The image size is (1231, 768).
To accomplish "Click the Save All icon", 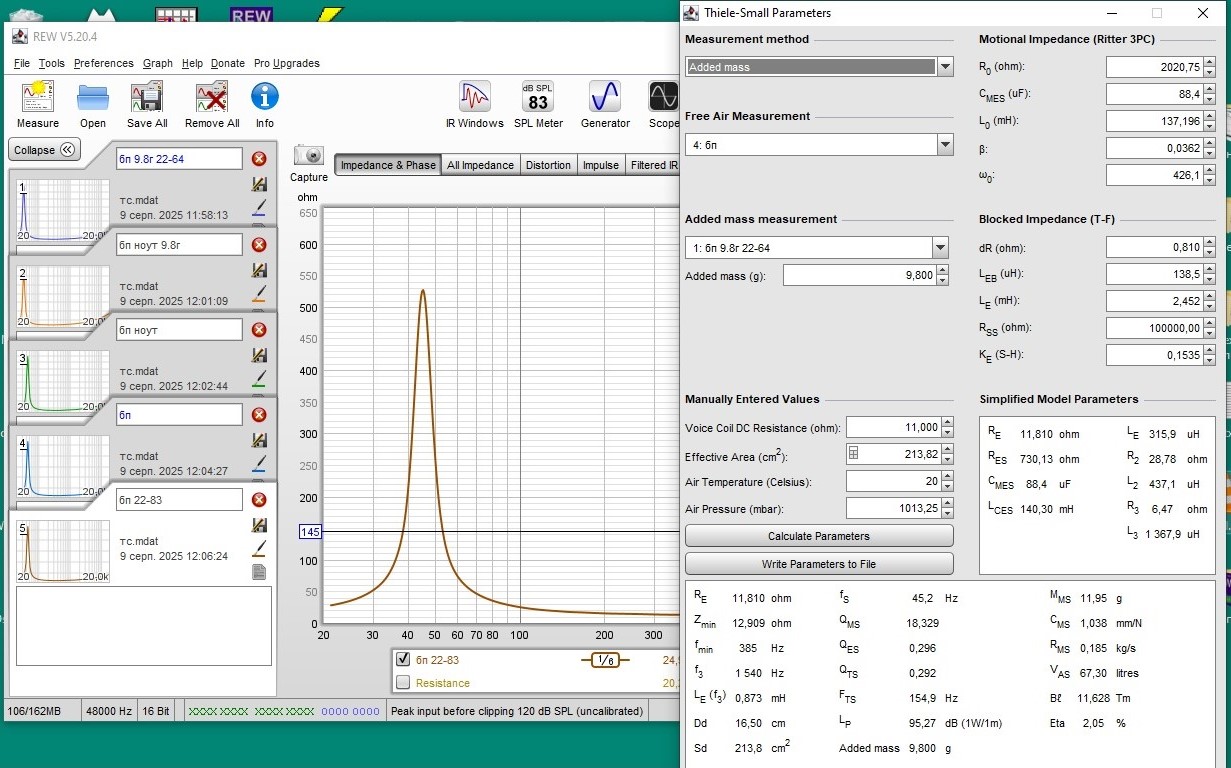I will coord(147,98).
